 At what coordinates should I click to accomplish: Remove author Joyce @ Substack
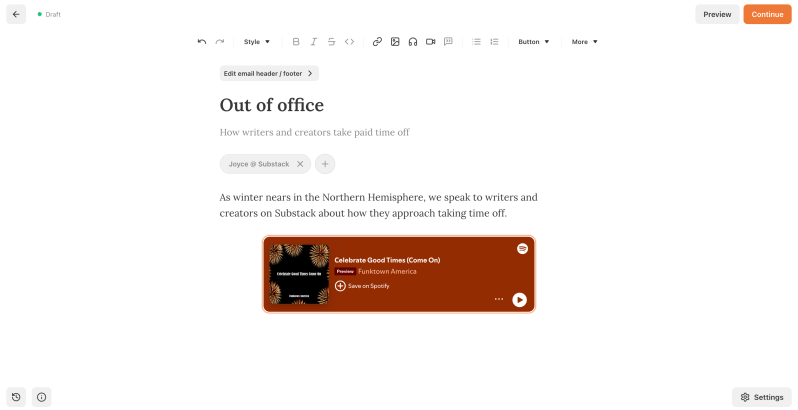(300, 164)
